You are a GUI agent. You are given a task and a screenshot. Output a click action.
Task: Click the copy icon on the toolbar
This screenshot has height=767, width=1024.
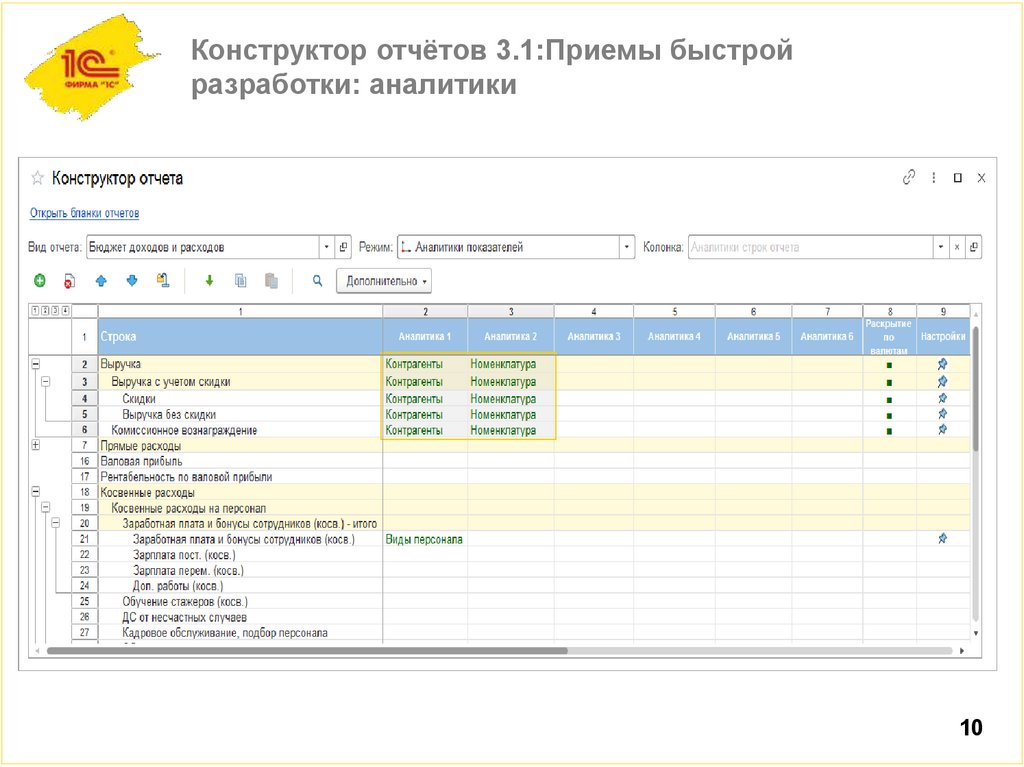click(x=240, y=280)
